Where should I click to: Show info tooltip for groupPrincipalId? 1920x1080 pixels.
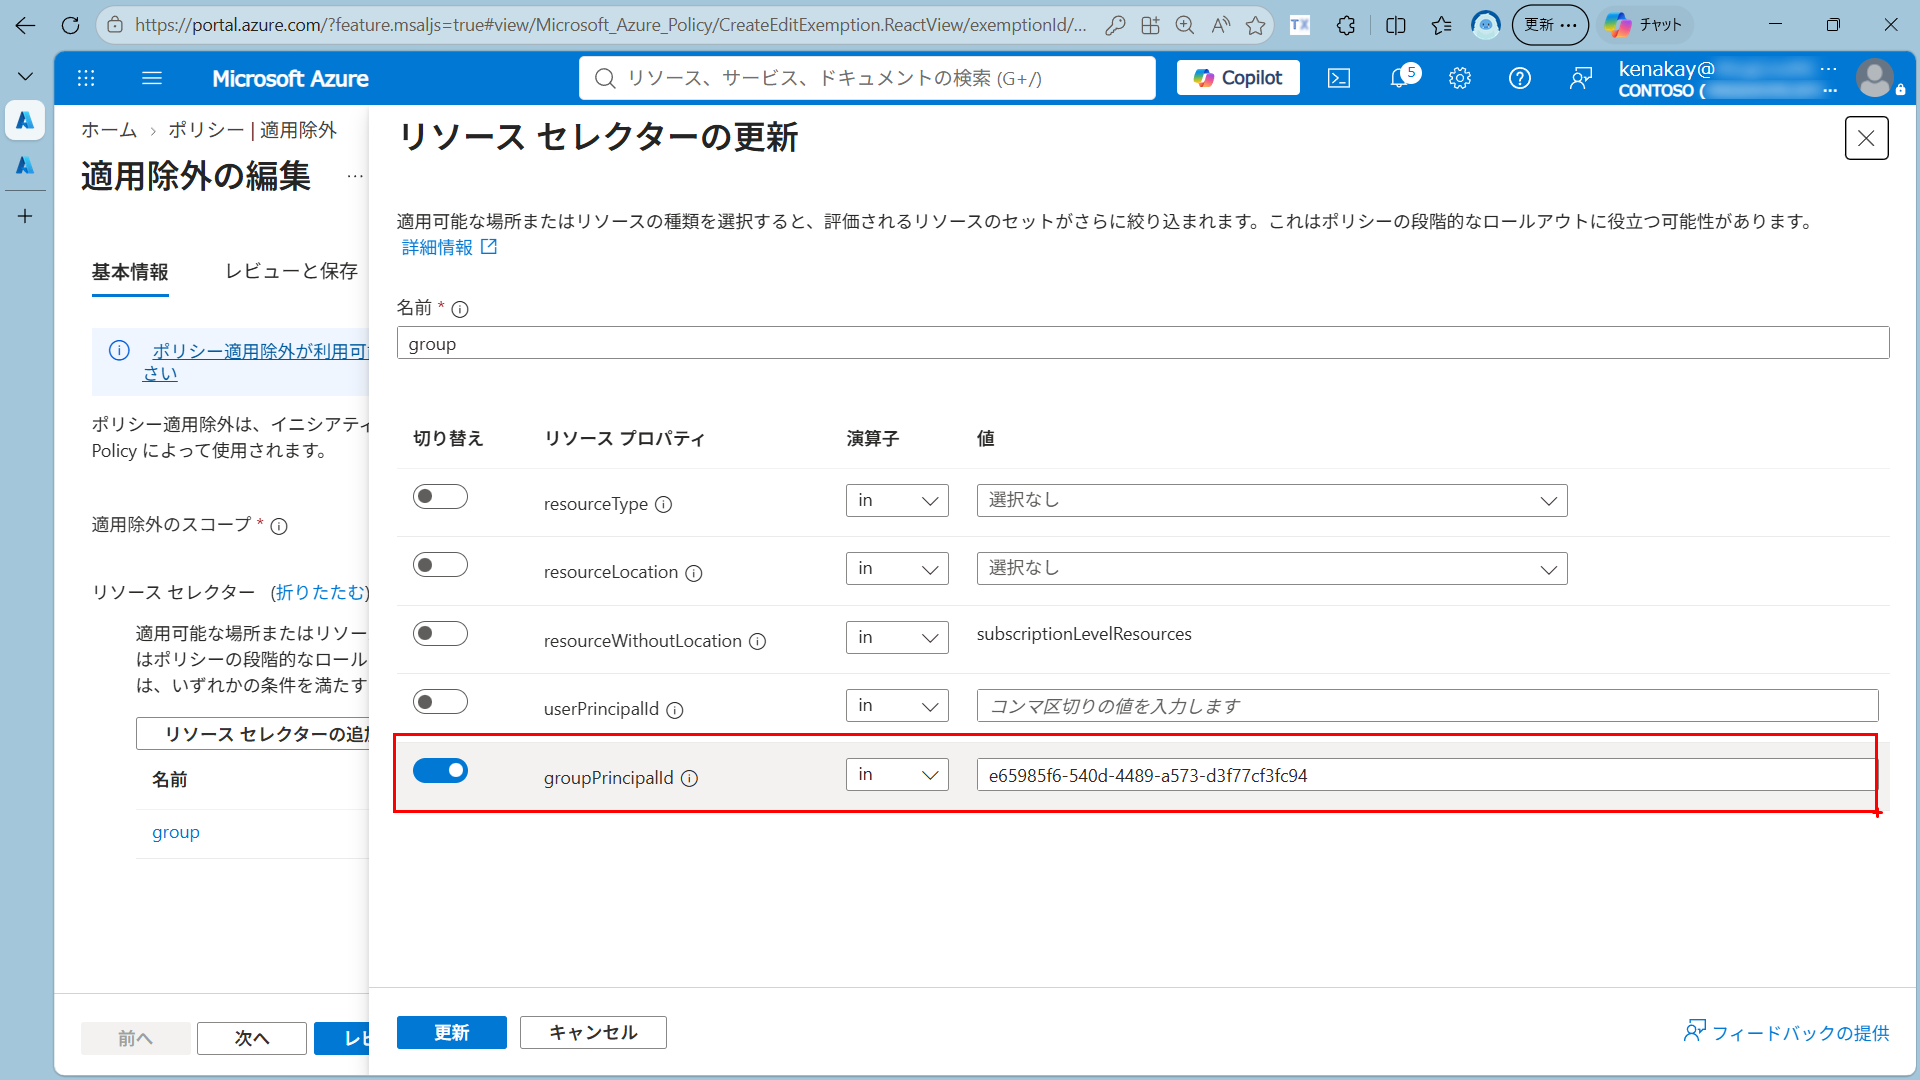pyautogui.click(x=689, y=778)
